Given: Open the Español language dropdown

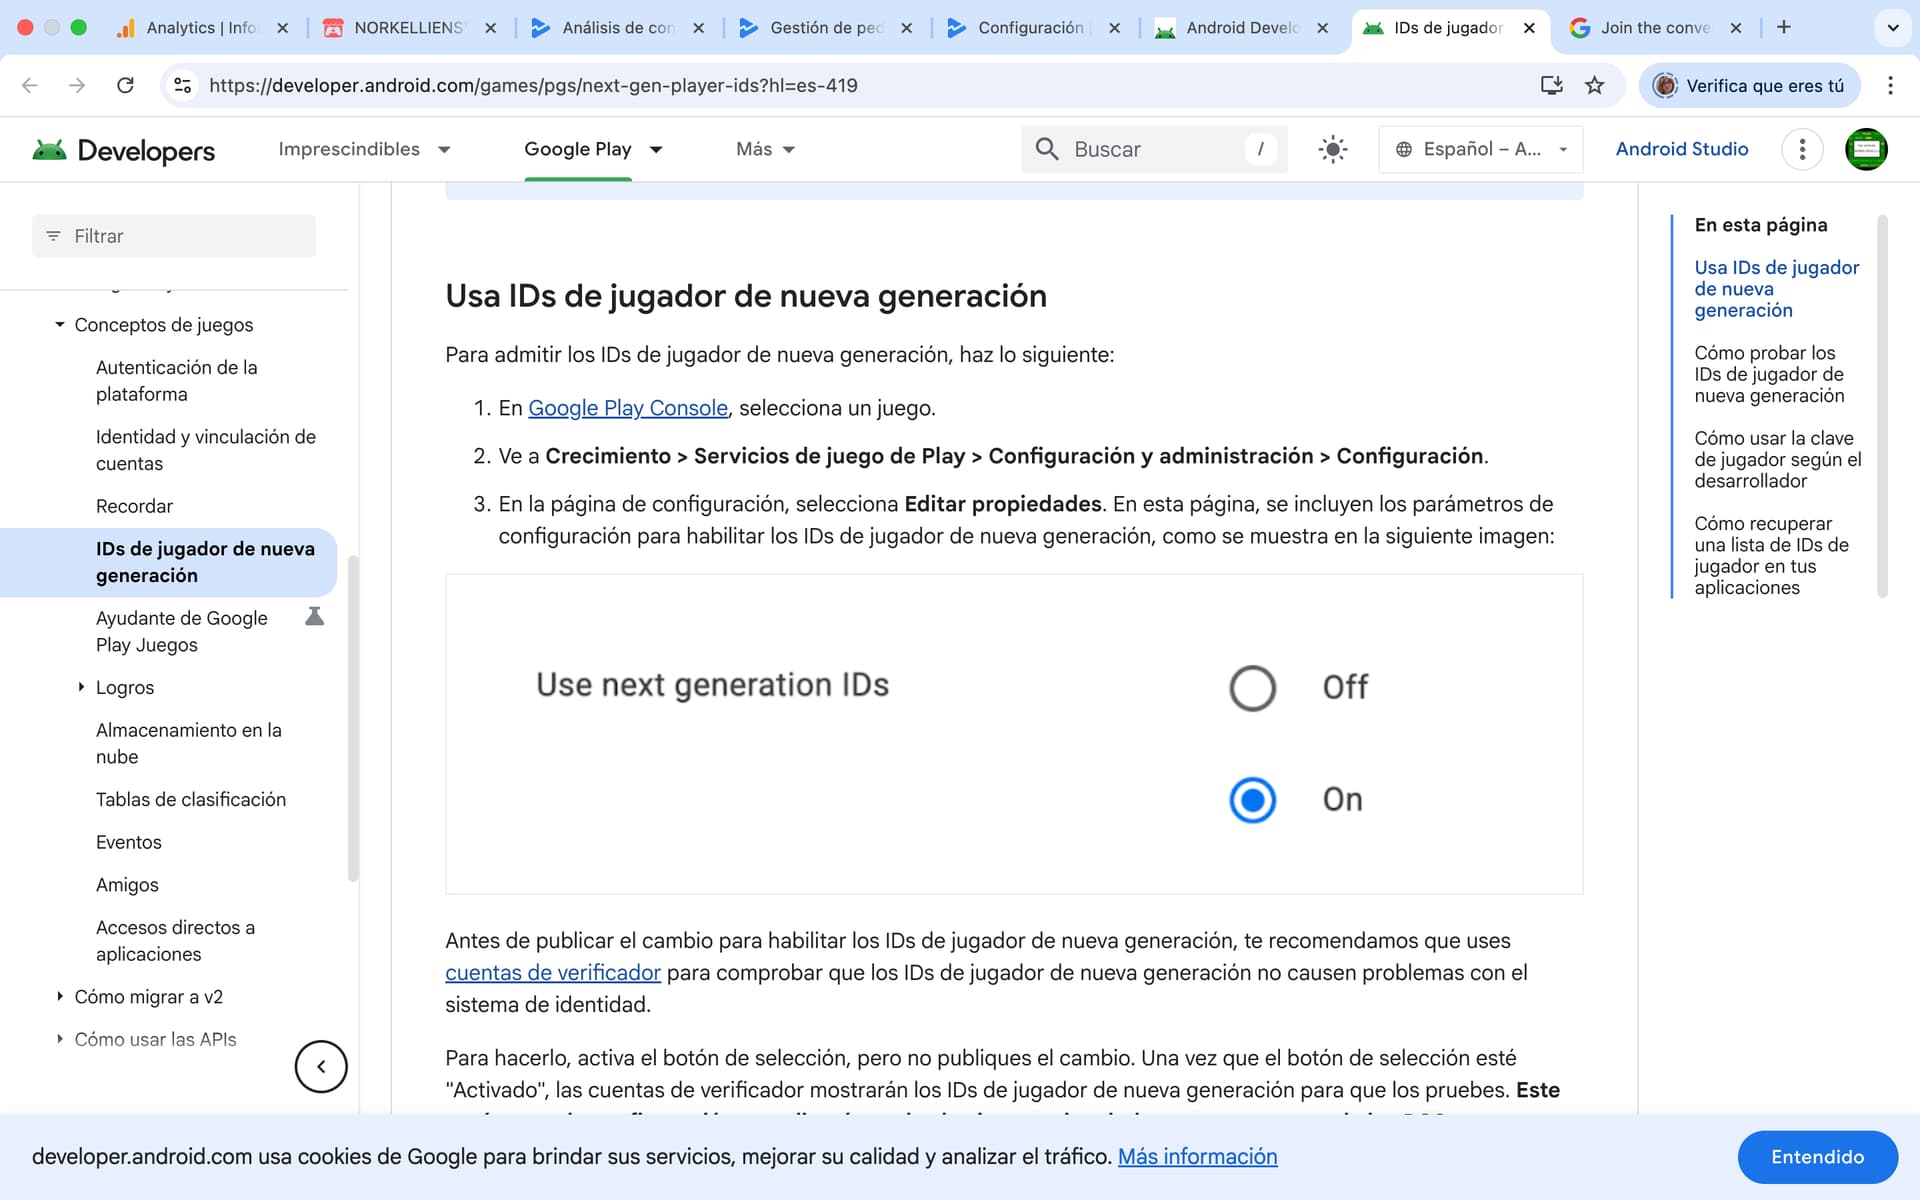Looking at the screenshot, I should pos(1480,150).
